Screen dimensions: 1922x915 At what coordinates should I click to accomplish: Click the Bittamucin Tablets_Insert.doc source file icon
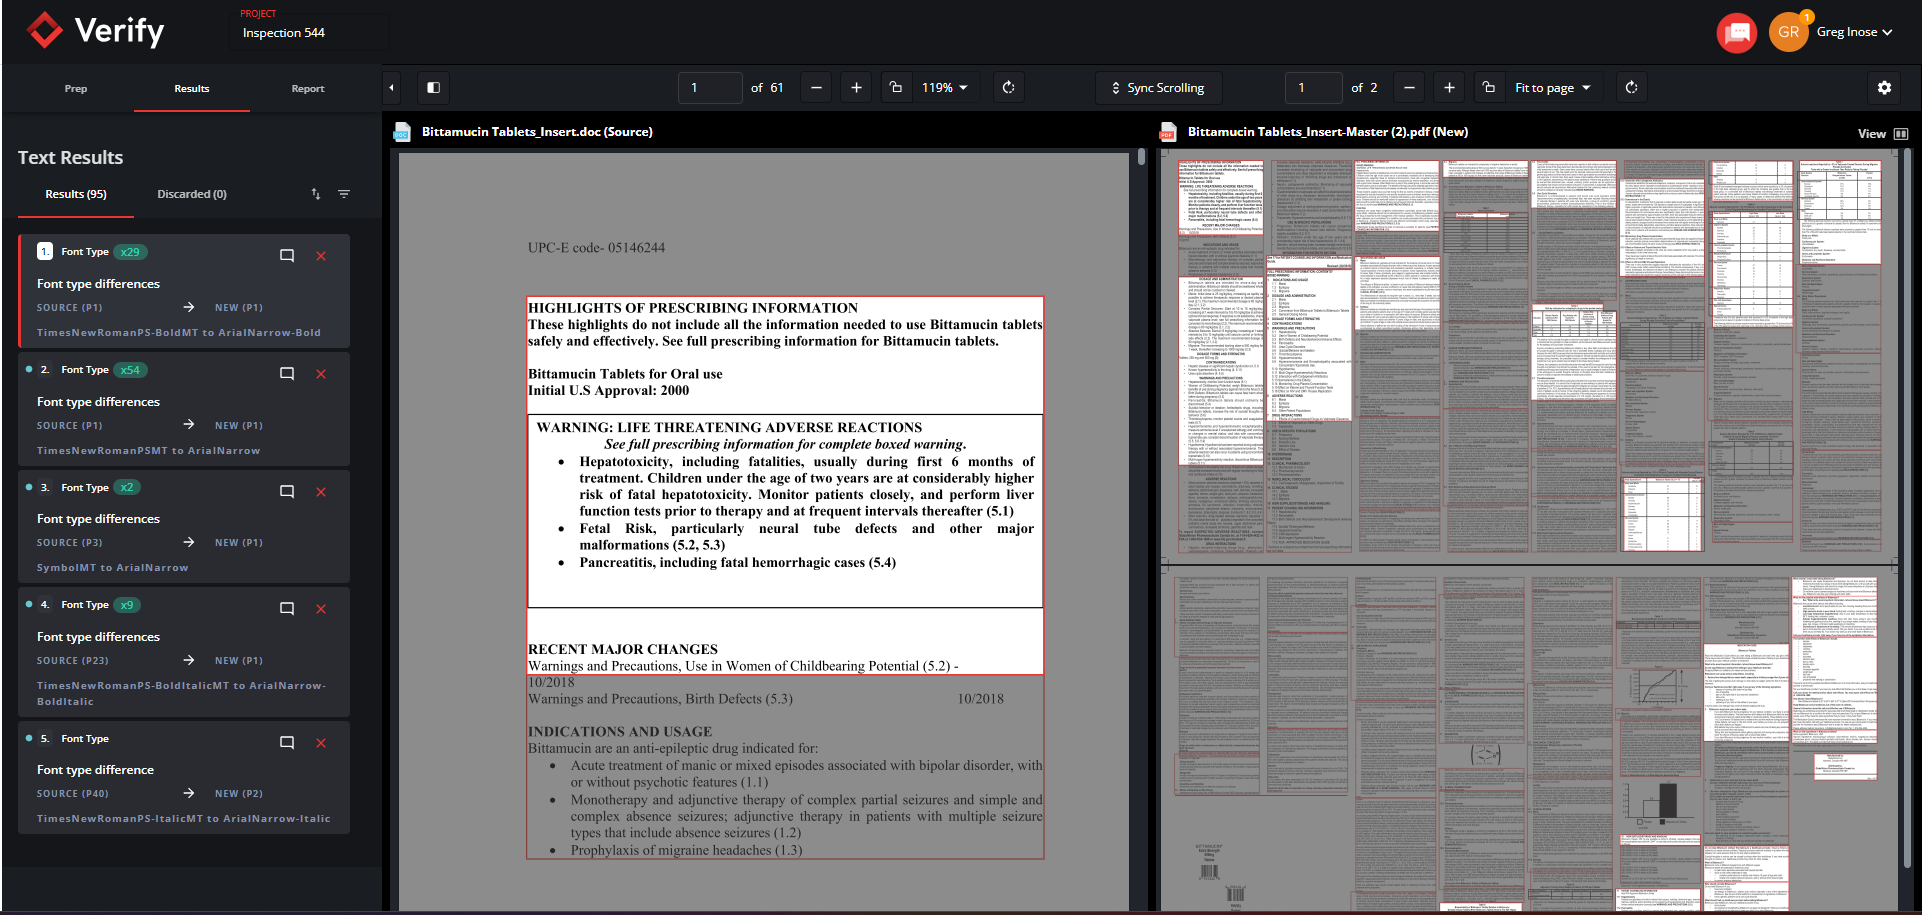coord(402,132)
